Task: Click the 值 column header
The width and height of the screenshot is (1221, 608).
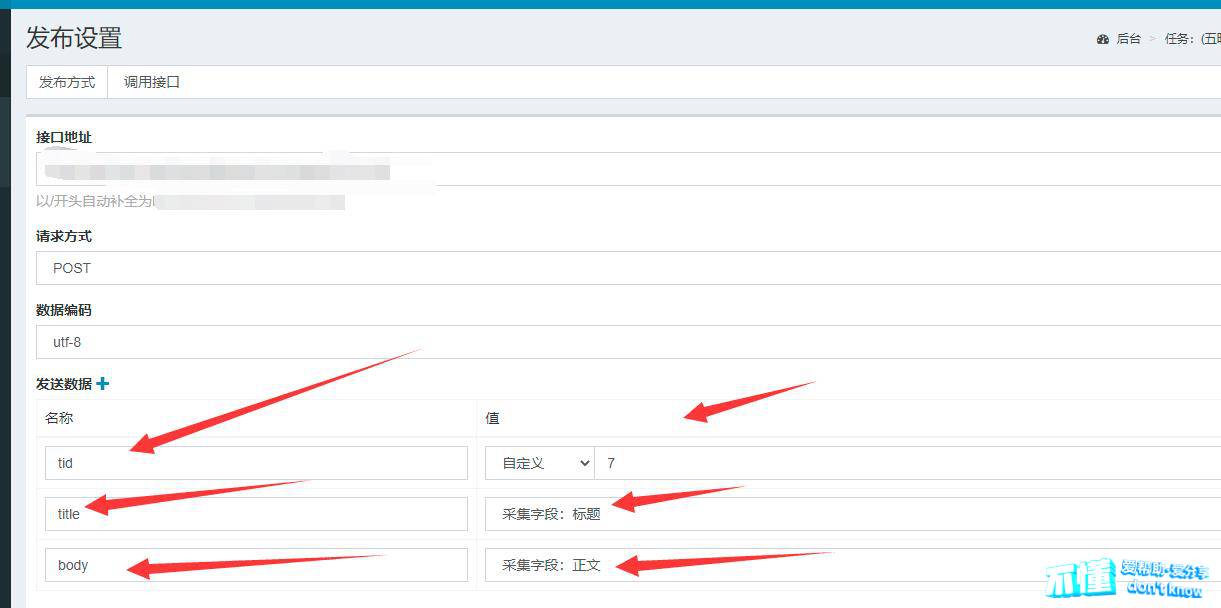Action: [x=492, y=418]
